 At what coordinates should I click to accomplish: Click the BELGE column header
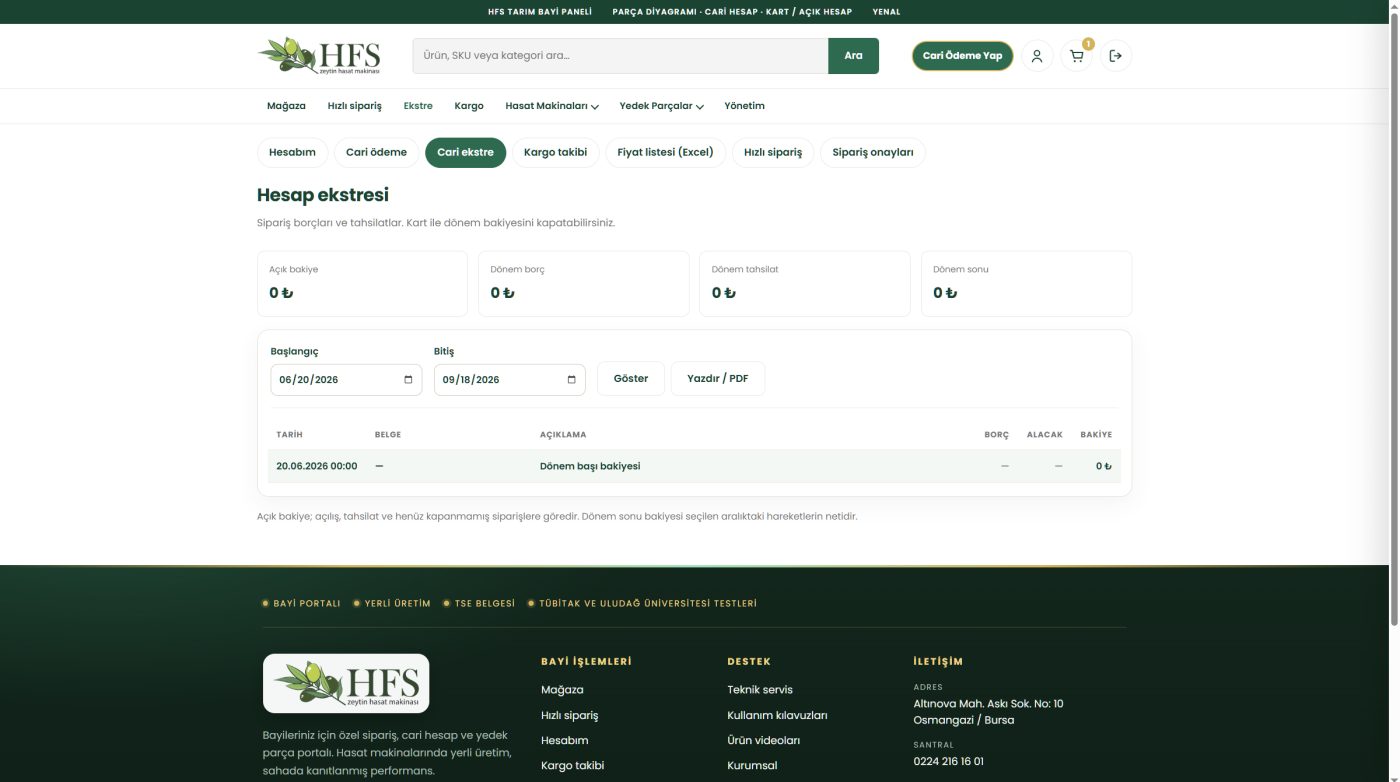tap(388, 435)
